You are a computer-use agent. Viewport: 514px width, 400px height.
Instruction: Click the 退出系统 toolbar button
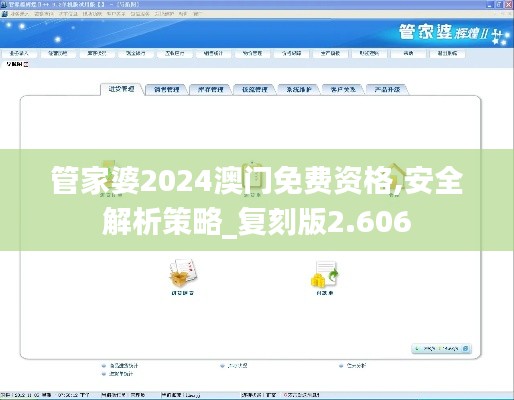(x=447, y=53)
